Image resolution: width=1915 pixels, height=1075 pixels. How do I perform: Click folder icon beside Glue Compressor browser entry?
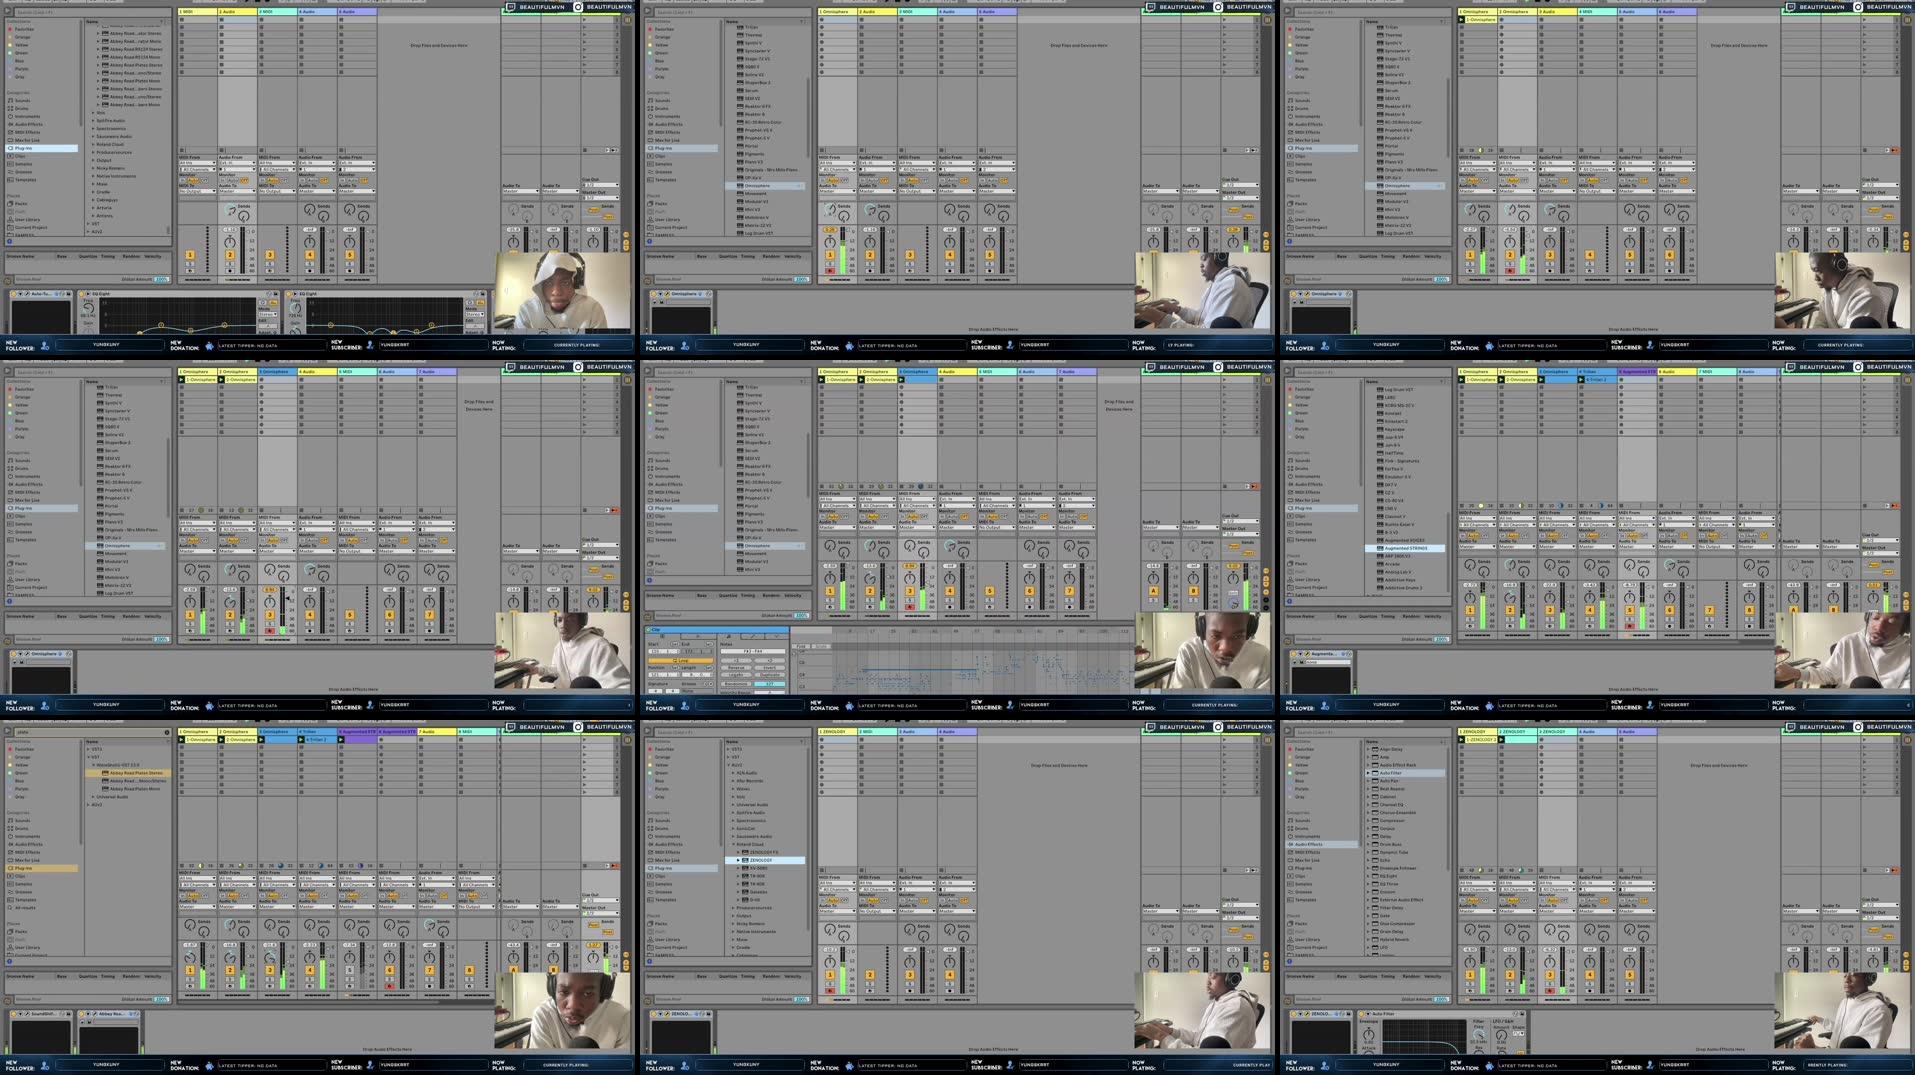tap(1376, 923)
